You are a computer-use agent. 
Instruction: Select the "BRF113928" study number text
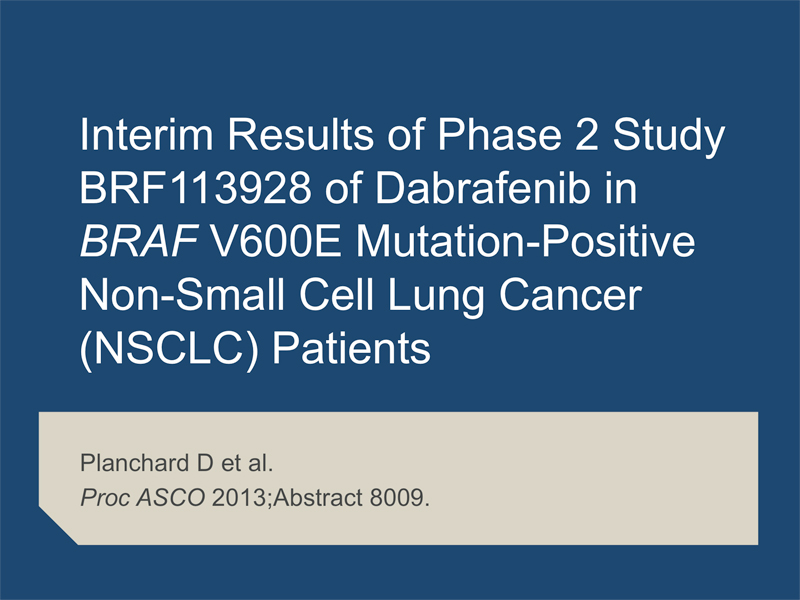tap(195, 187)
